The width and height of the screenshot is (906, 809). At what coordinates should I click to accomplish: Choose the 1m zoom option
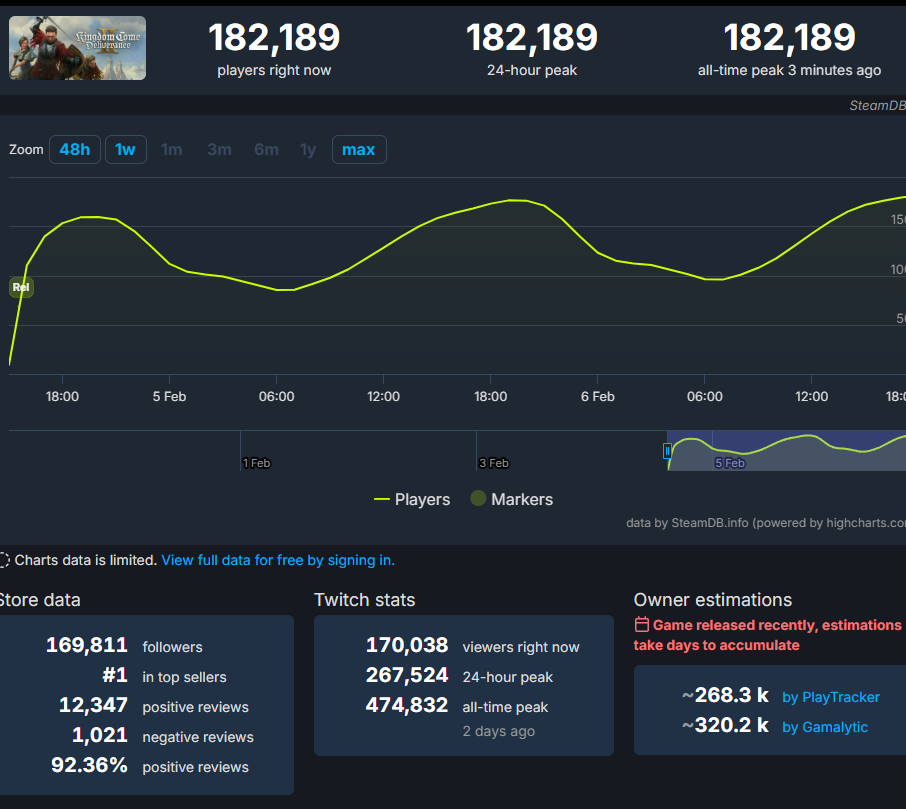pos(172,150)
